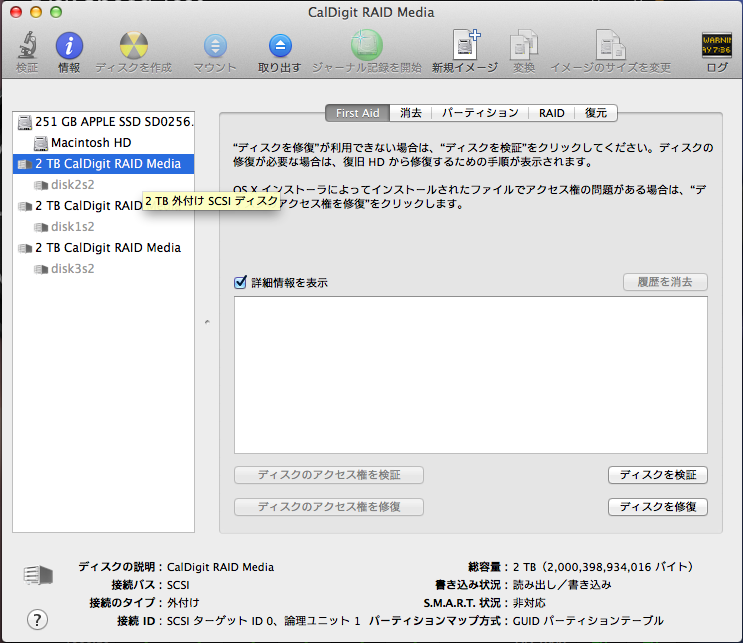This screenshot has width=743, height=643.
Task: Switch to the RAID tab
Action: [x=552, y=113]
